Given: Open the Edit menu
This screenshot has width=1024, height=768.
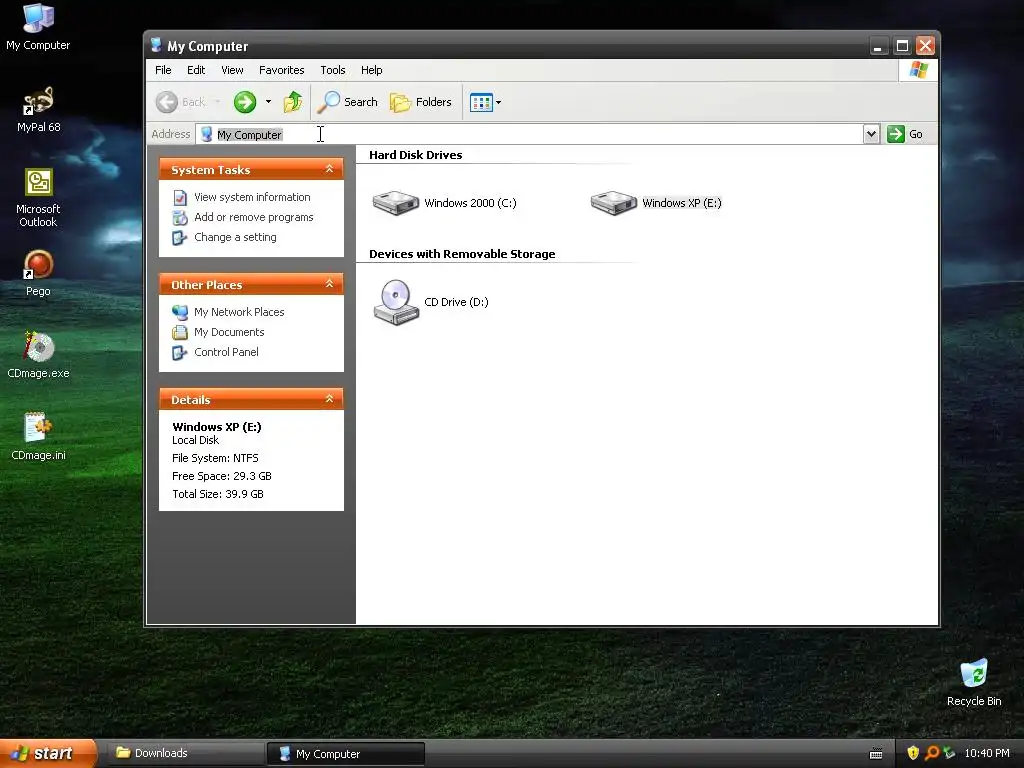Looking at the screenshot, I should (x=196, y=70).
